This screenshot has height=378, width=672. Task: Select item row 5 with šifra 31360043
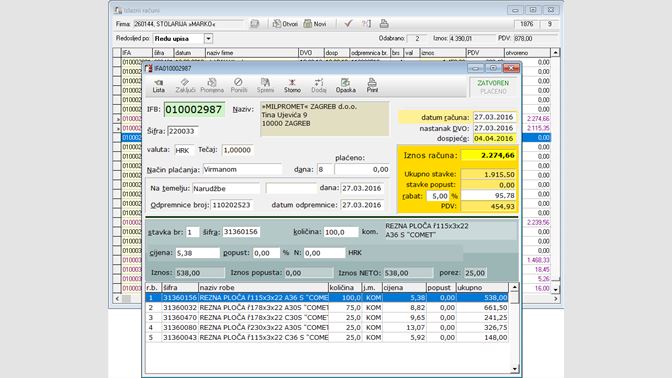point(327,337)
